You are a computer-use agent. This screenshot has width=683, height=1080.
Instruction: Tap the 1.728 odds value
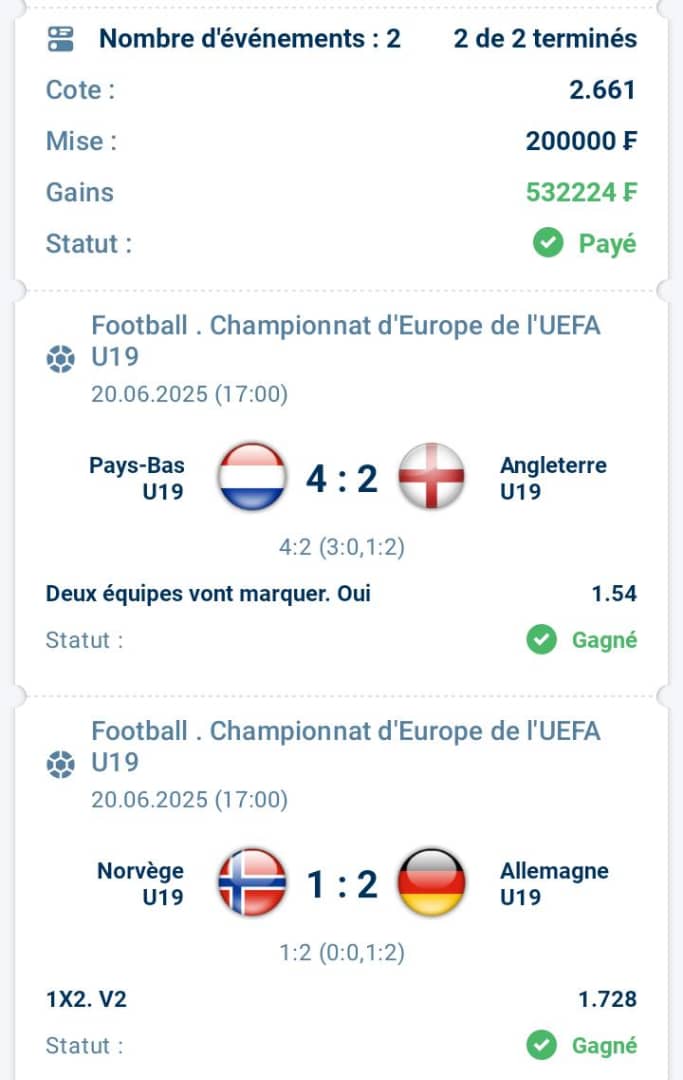pyautogui.click(x=607, y=999)
